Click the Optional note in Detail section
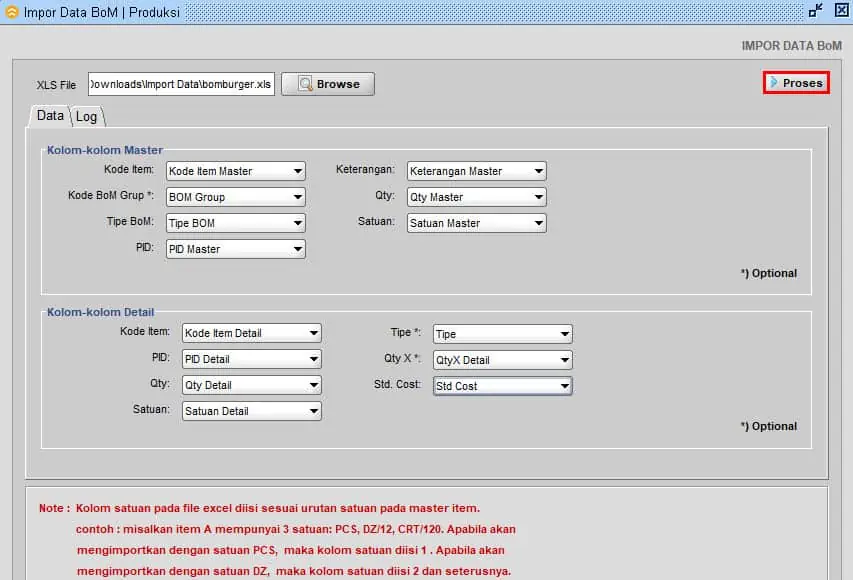This screenshot has height=580, width=853. 769,426
